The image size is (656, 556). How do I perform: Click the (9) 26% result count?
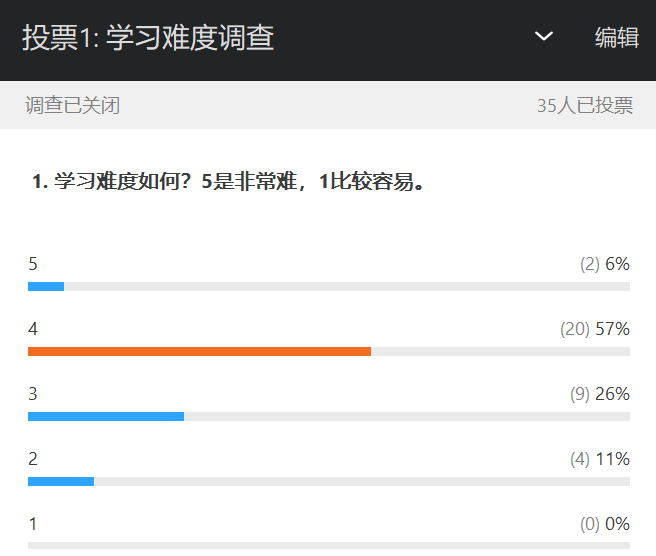tap(599, 394)
